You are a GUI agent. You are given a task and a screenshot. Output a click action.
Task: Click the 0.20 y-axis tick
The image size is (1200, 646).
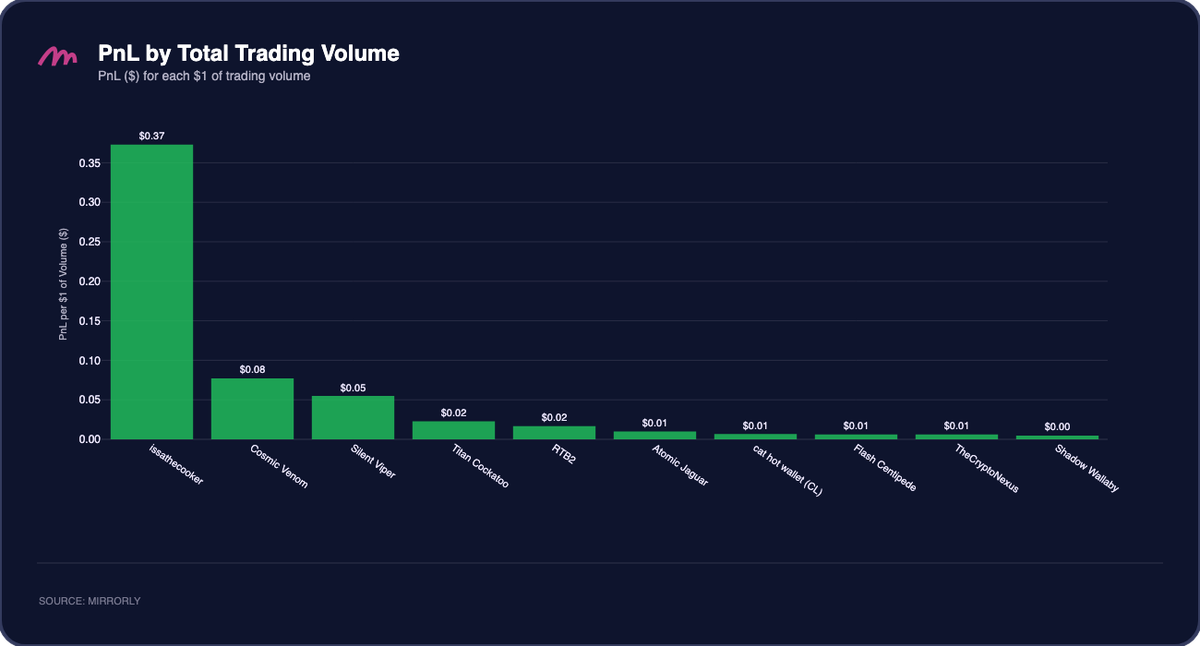coord(89,281)
